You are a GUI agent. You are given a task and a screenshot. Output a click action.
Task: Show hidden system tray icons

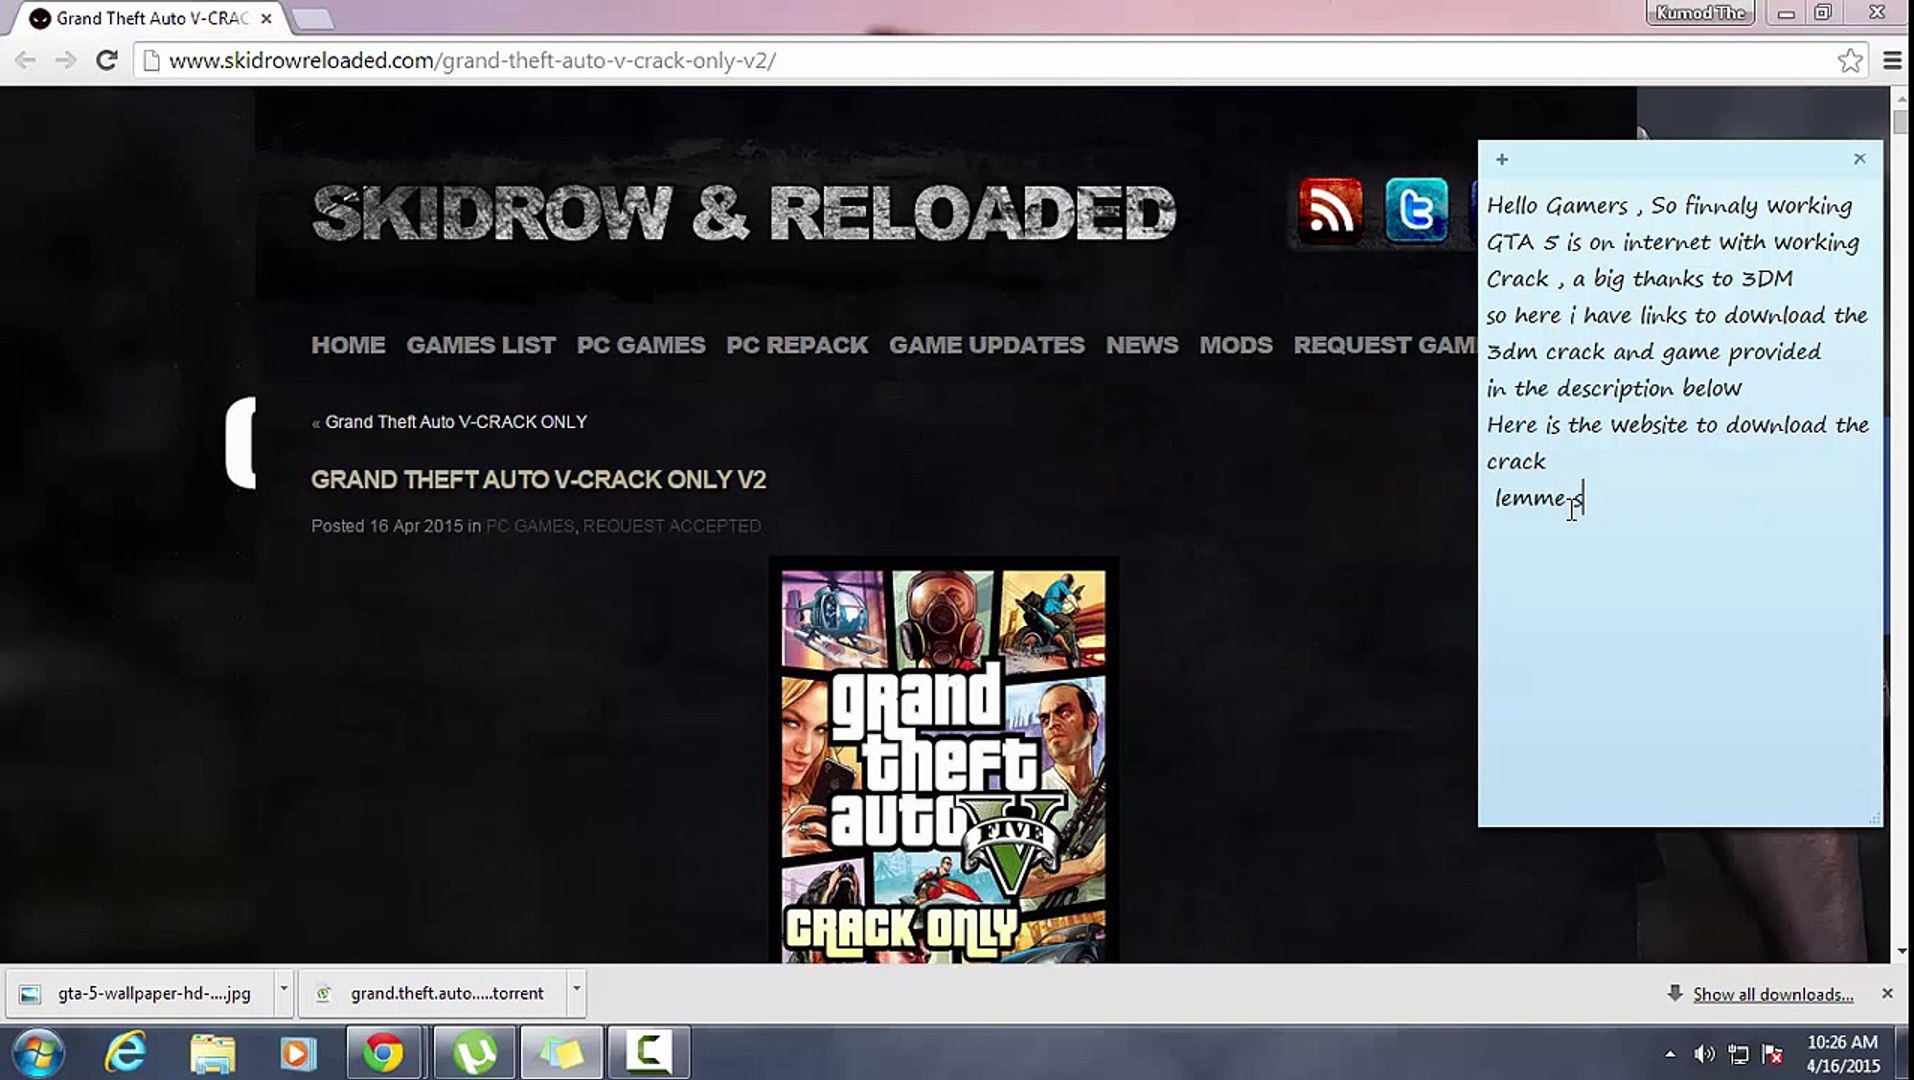pos(1670,1054)
